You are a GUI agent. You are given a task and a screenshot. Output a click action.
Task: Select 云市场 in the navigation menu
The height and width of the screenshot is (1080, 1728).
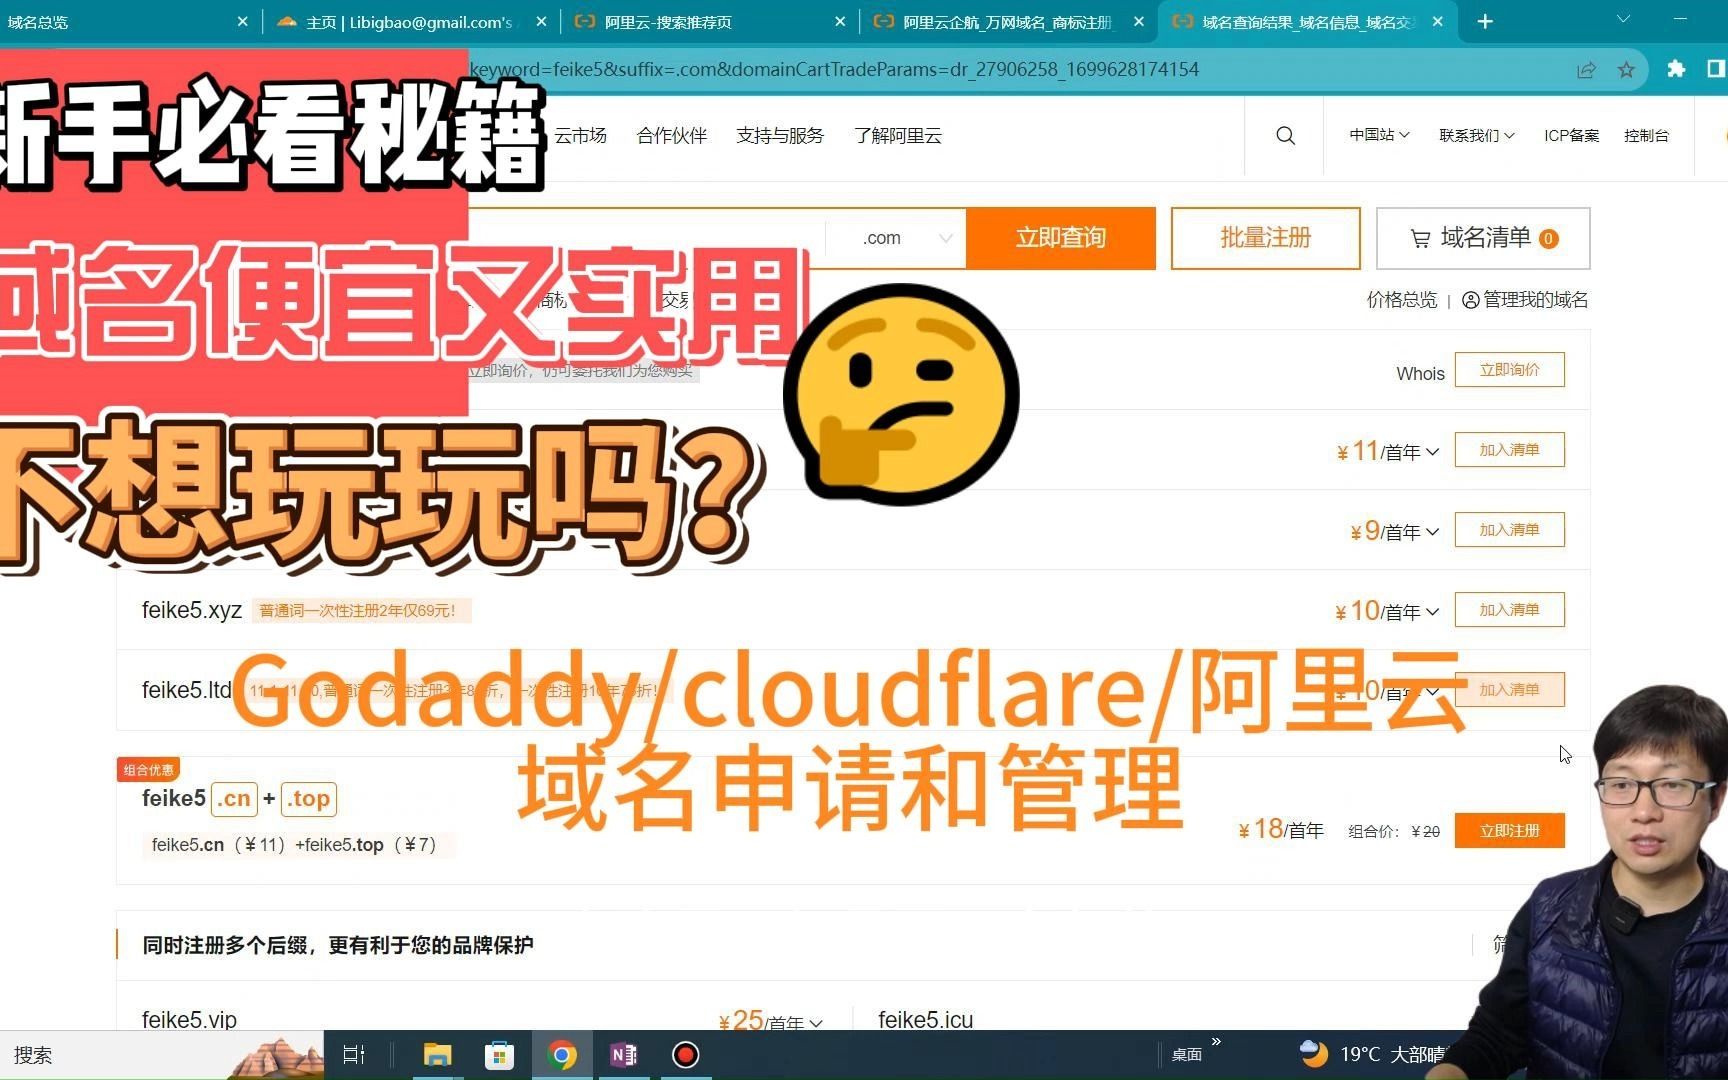tap(580, 135)
